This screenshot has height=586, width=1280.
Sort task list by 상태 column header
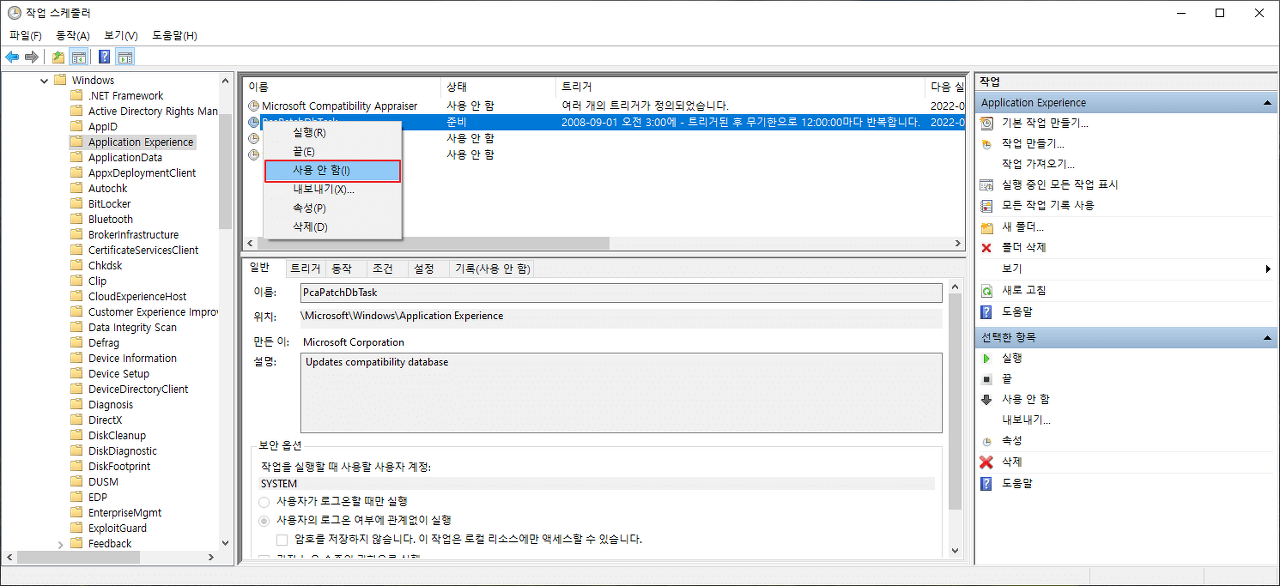498,87
